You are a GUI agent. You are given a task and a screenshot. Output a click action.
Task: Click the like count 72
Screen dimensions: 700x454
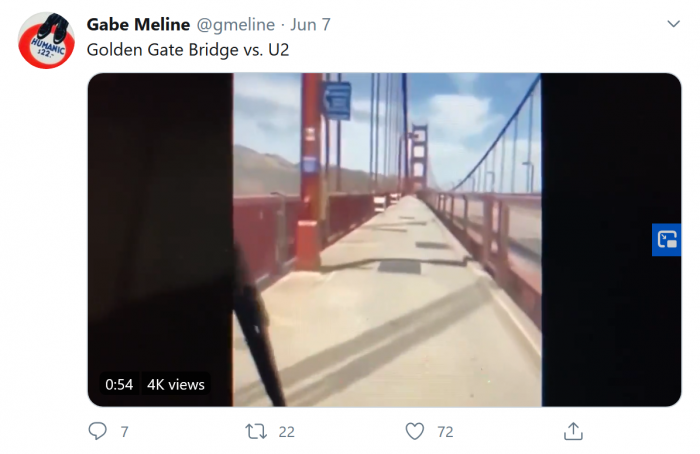(x=445, y=432)
